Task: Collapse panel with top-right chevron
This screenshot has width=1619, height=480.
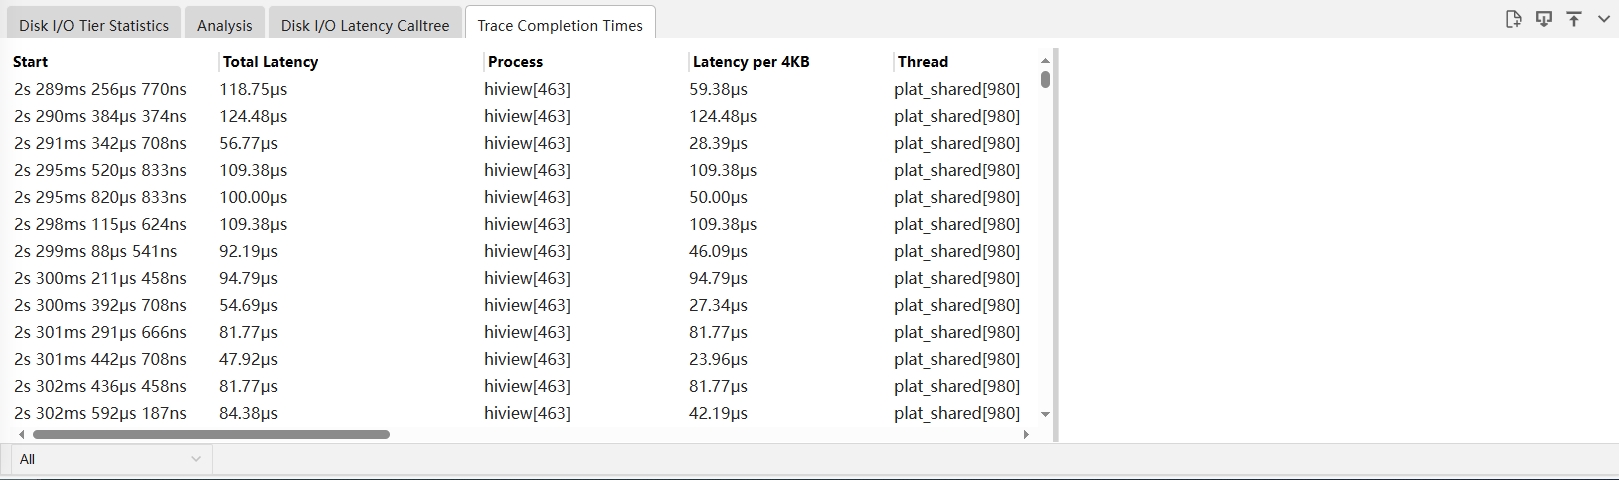Action: [1602, 19]
